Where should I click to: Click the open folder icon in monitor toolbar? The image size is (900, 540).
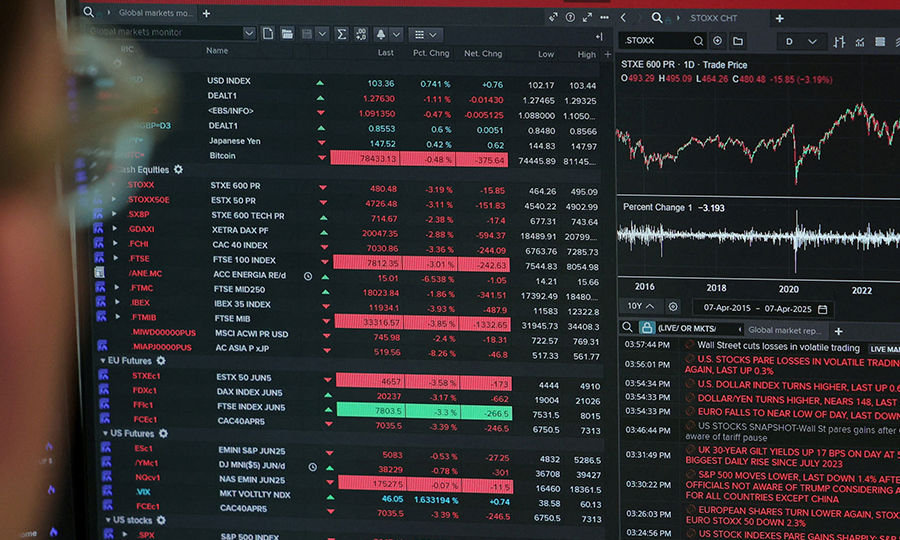coord(287,34)
